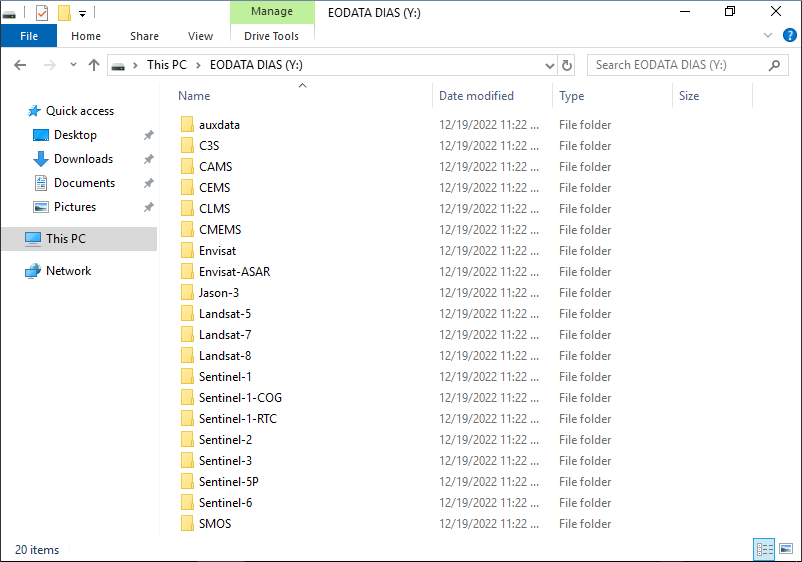Switch to the View ribbon tab

[x=200, y=36]
